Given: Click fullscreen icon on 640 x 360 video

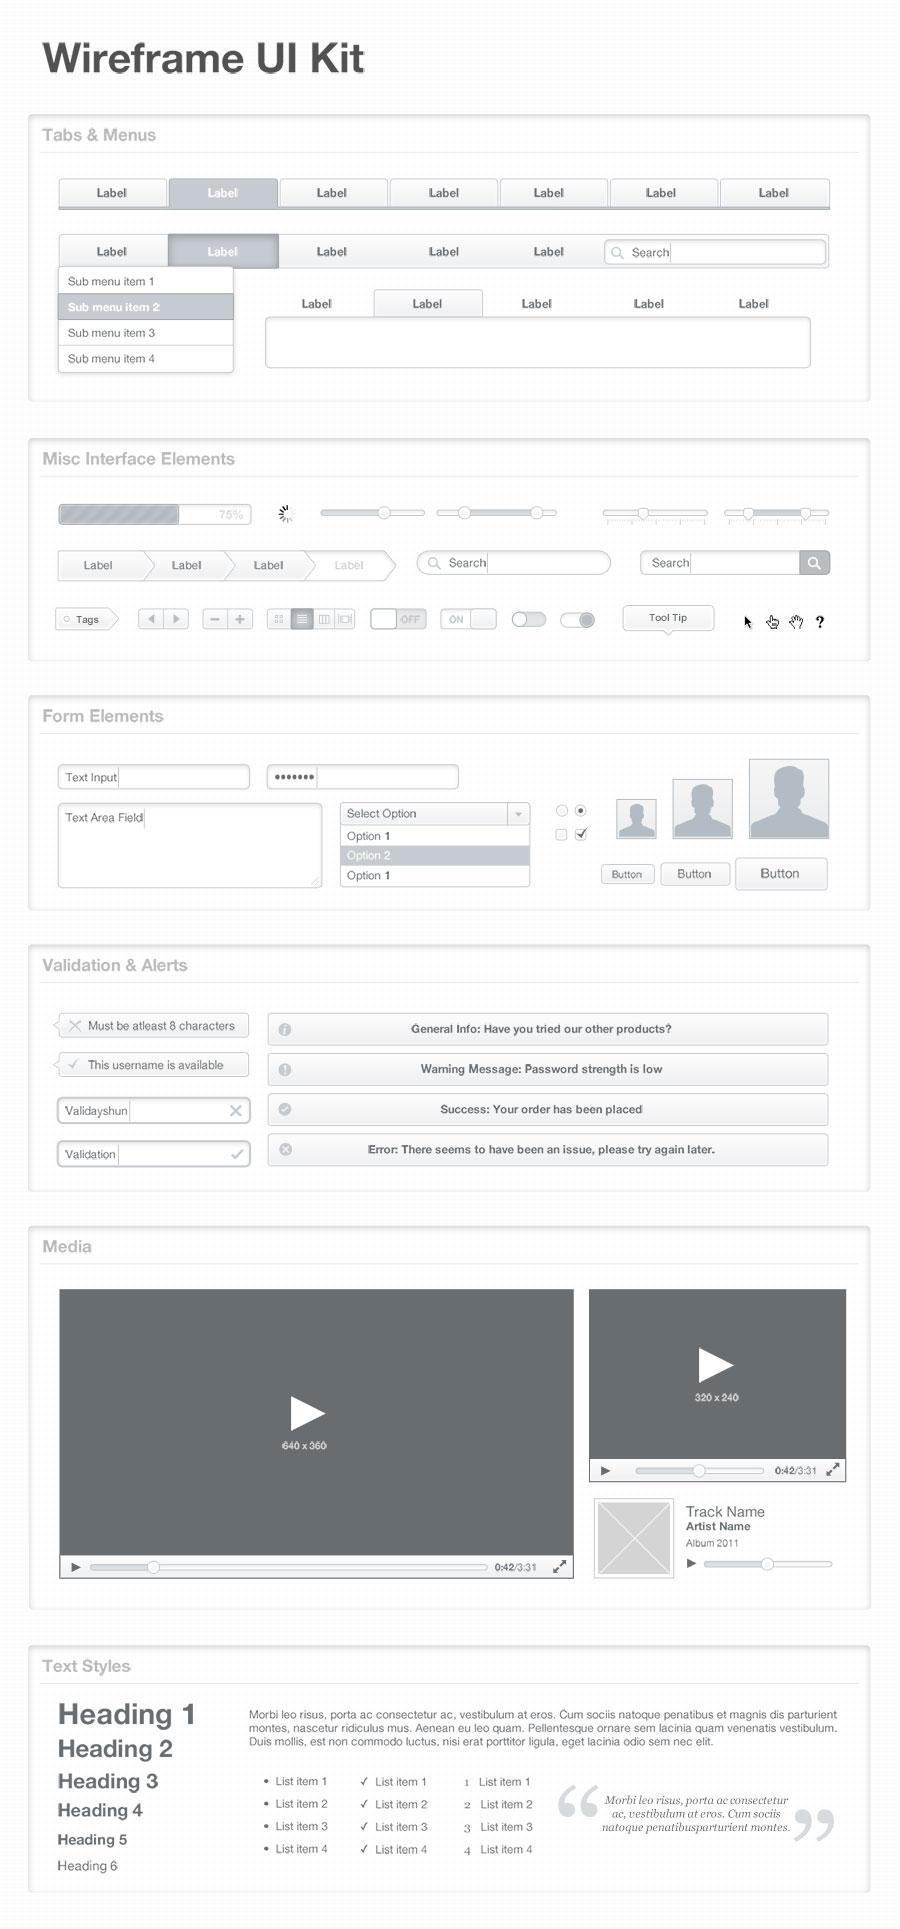Looking at the screenshot, I should (560, 1567).
